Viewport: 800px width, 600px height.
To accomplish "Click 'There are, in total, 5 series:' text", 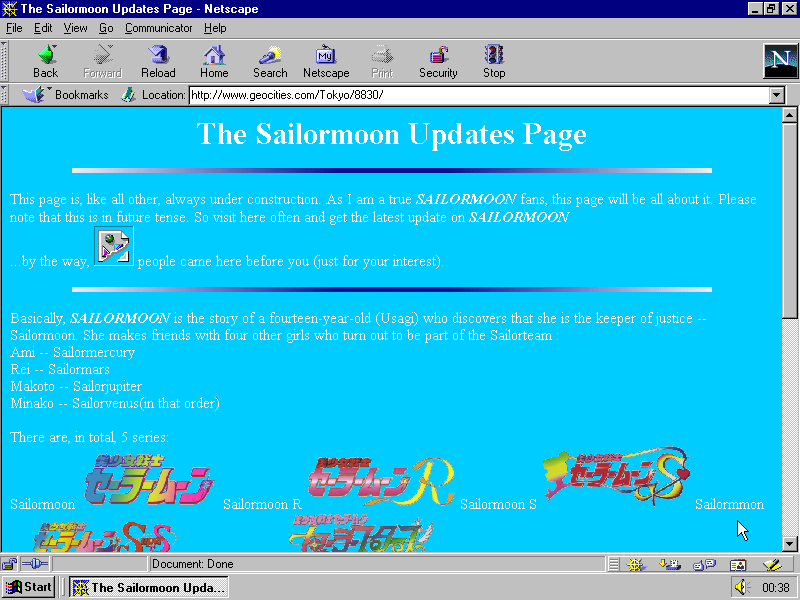I will 89,437.
